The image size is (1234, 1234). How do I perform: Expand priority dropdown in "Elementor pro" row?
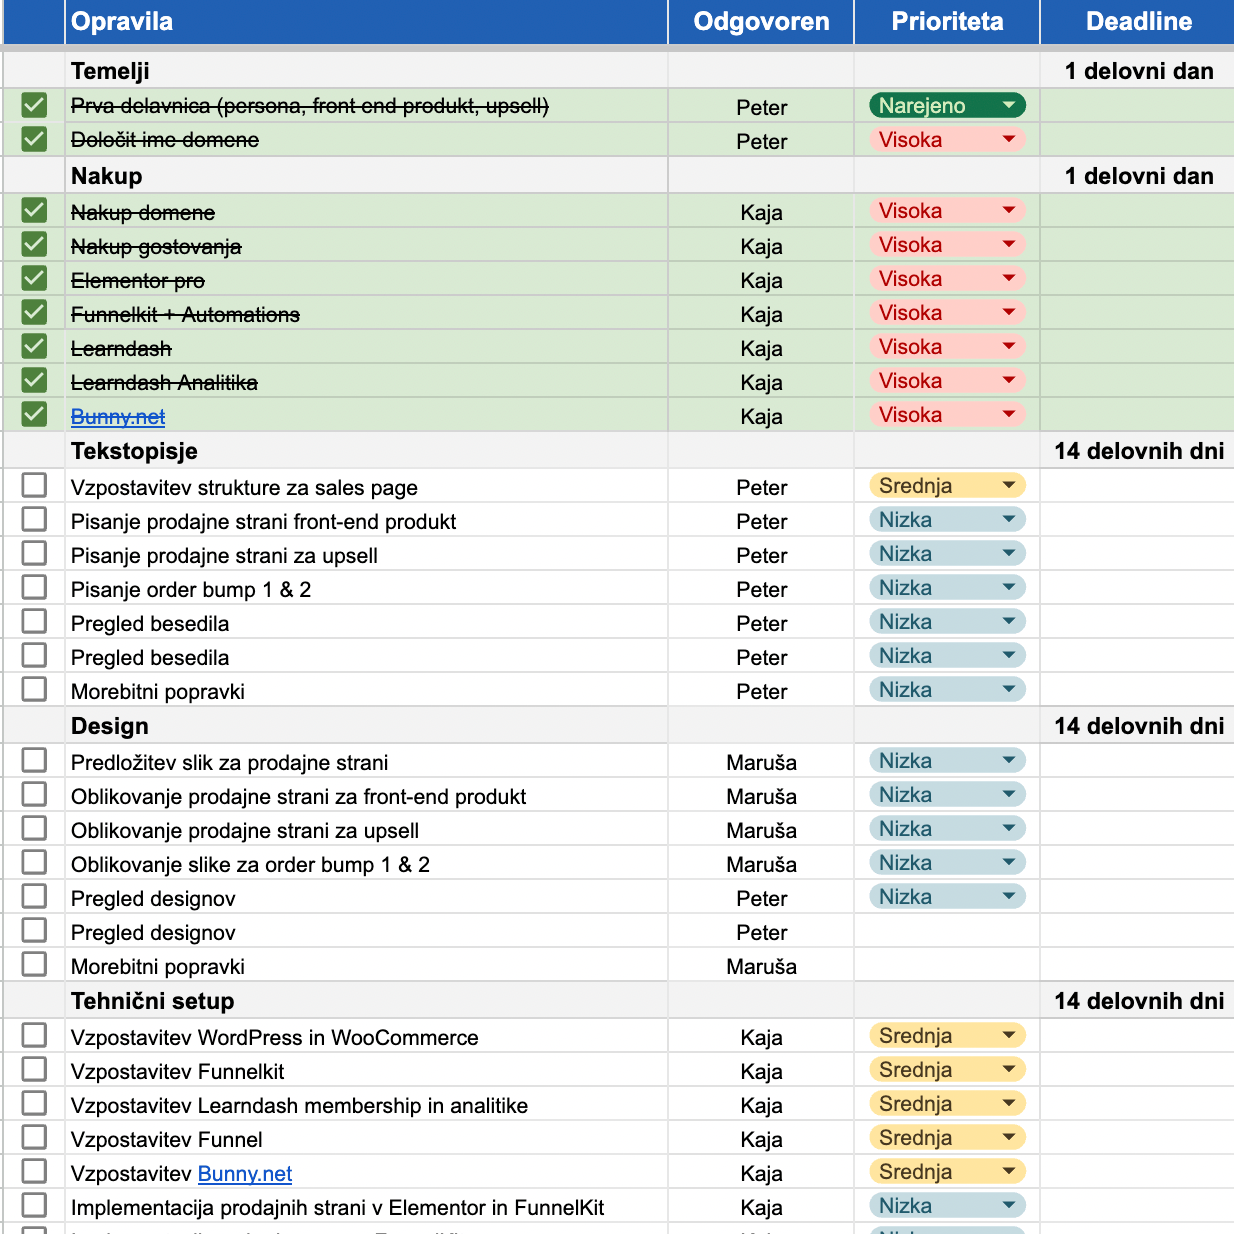[x=1008, y=279]
